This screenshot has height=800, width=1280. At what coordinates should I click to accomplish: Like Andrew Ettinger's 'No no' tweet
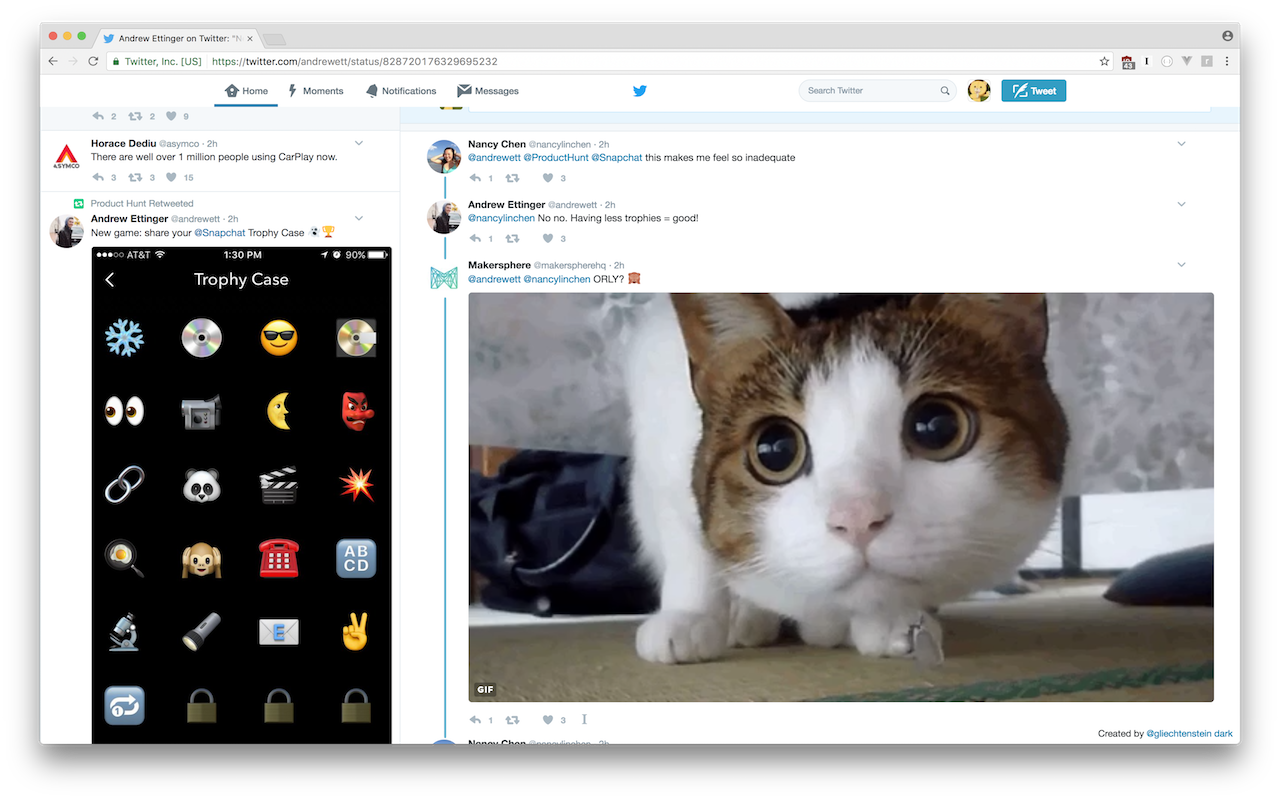coord(548,238)
